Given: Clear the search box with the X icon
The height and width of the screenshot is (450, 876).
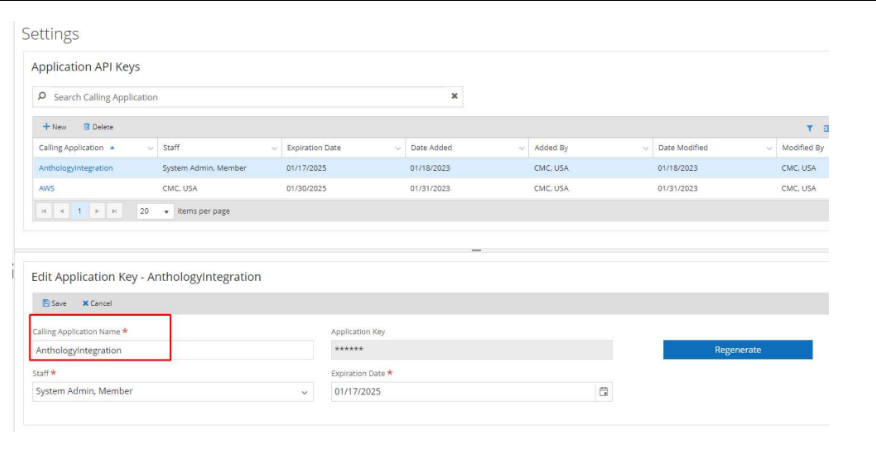Looking at the screenshot, I should (x=454, y=97).
